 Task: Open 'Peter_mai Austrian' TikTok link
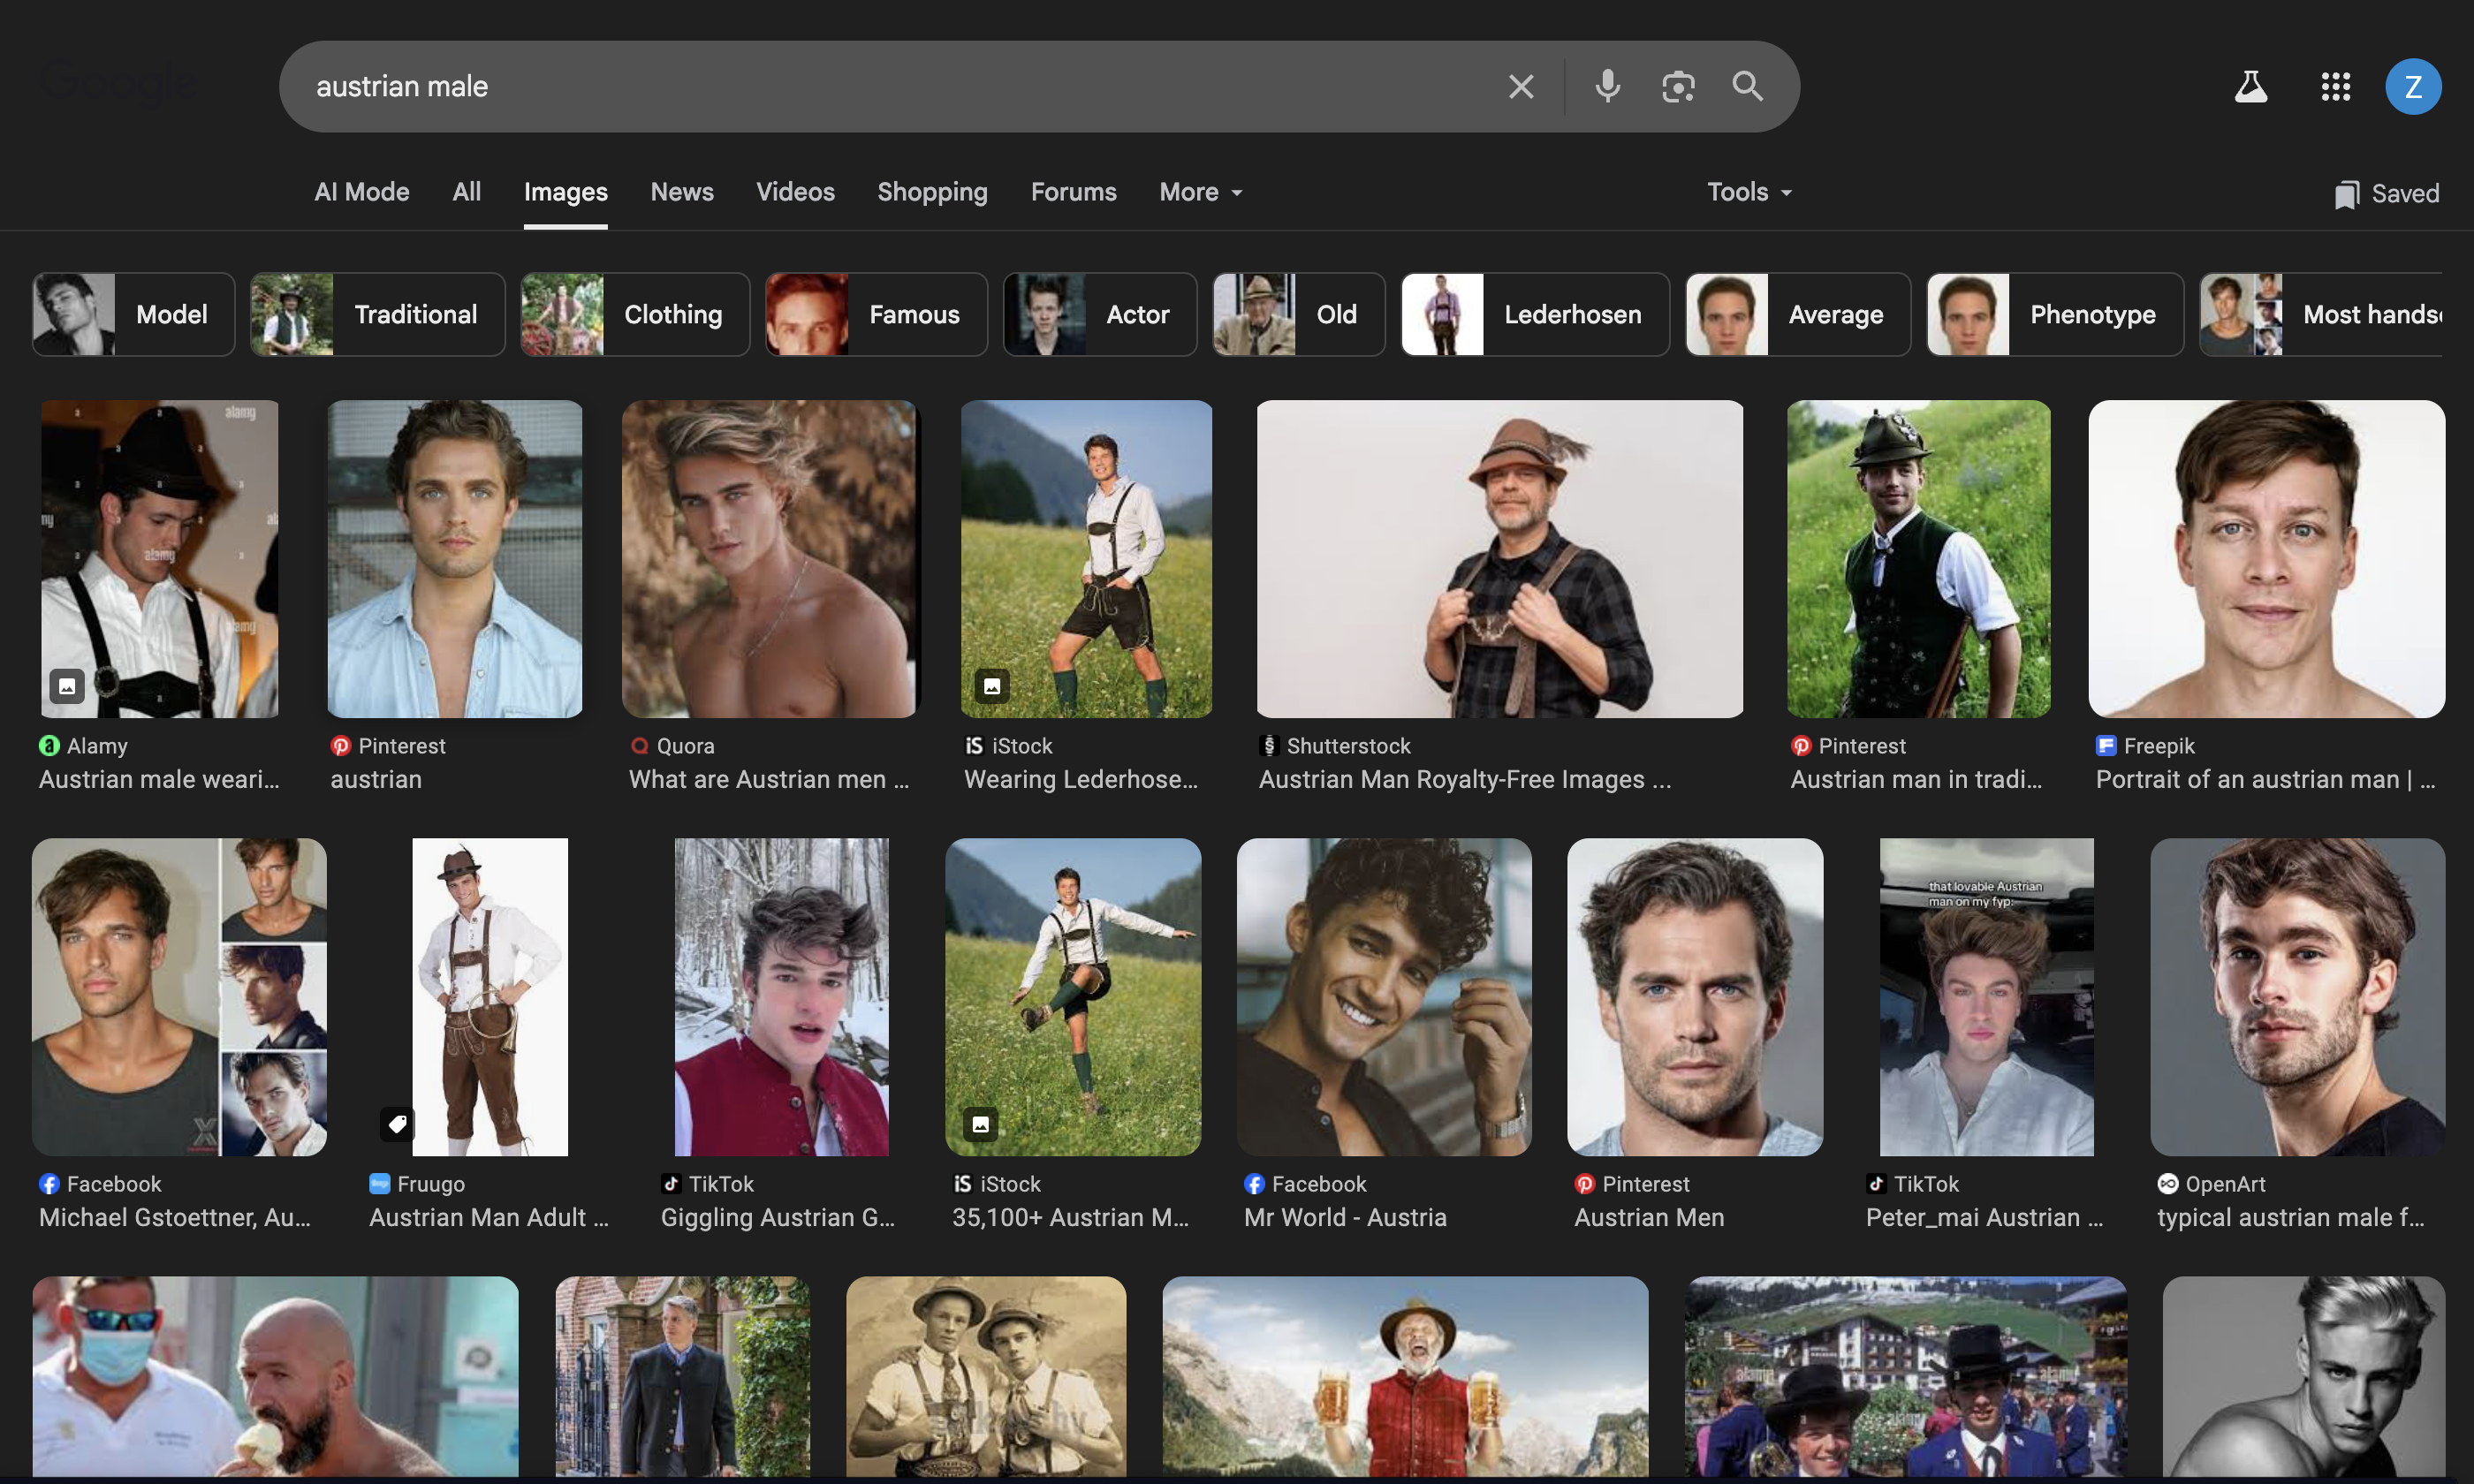(x=1984, y=1217)
